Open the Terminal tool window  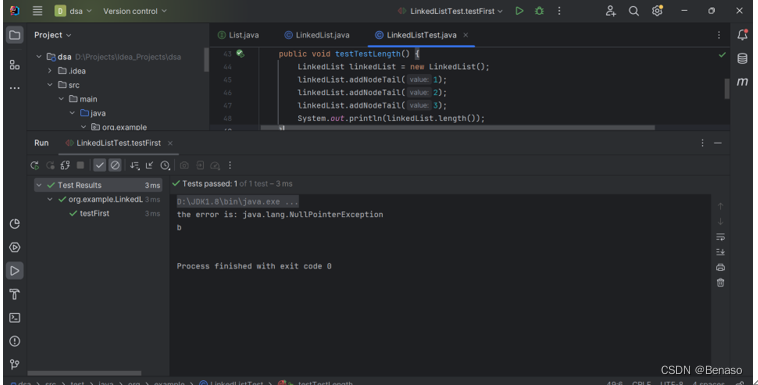click(15, 318)
